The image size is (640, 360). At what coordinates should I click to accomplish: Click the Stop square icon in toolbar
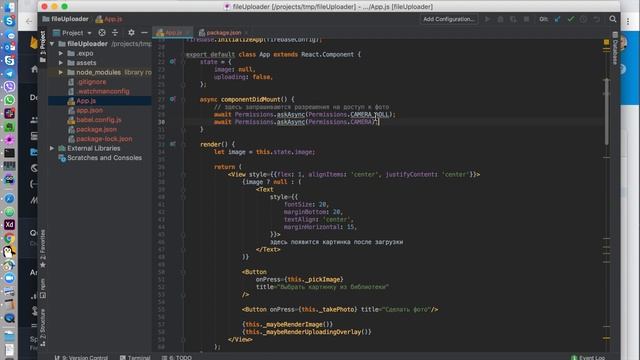tap(527, 19)
